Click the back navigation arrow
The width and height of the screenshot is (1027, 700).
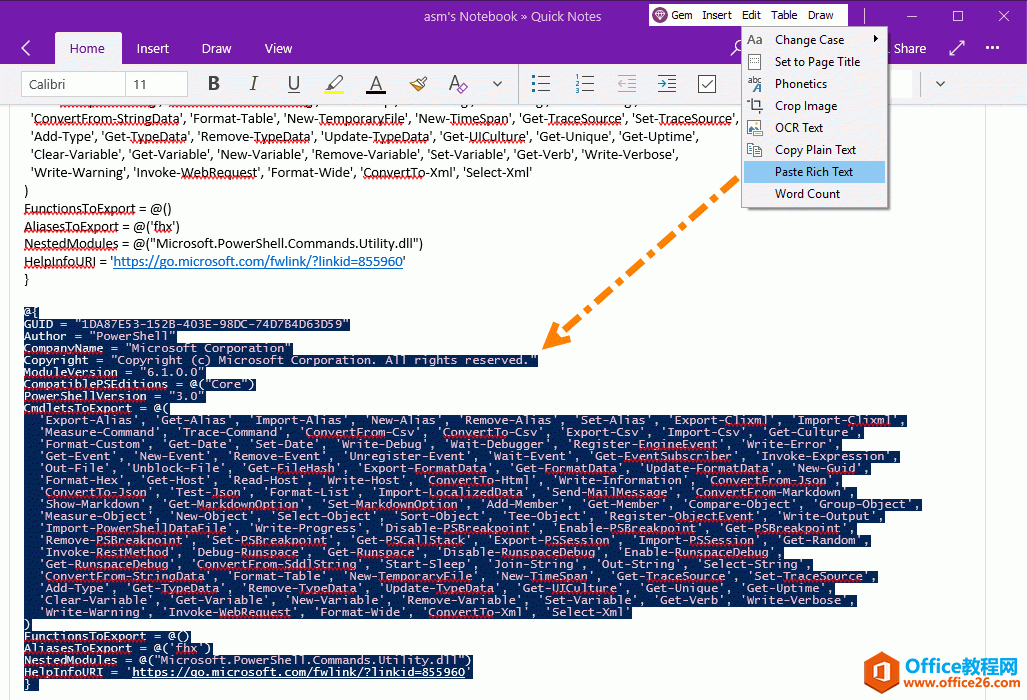coord(26,48)
